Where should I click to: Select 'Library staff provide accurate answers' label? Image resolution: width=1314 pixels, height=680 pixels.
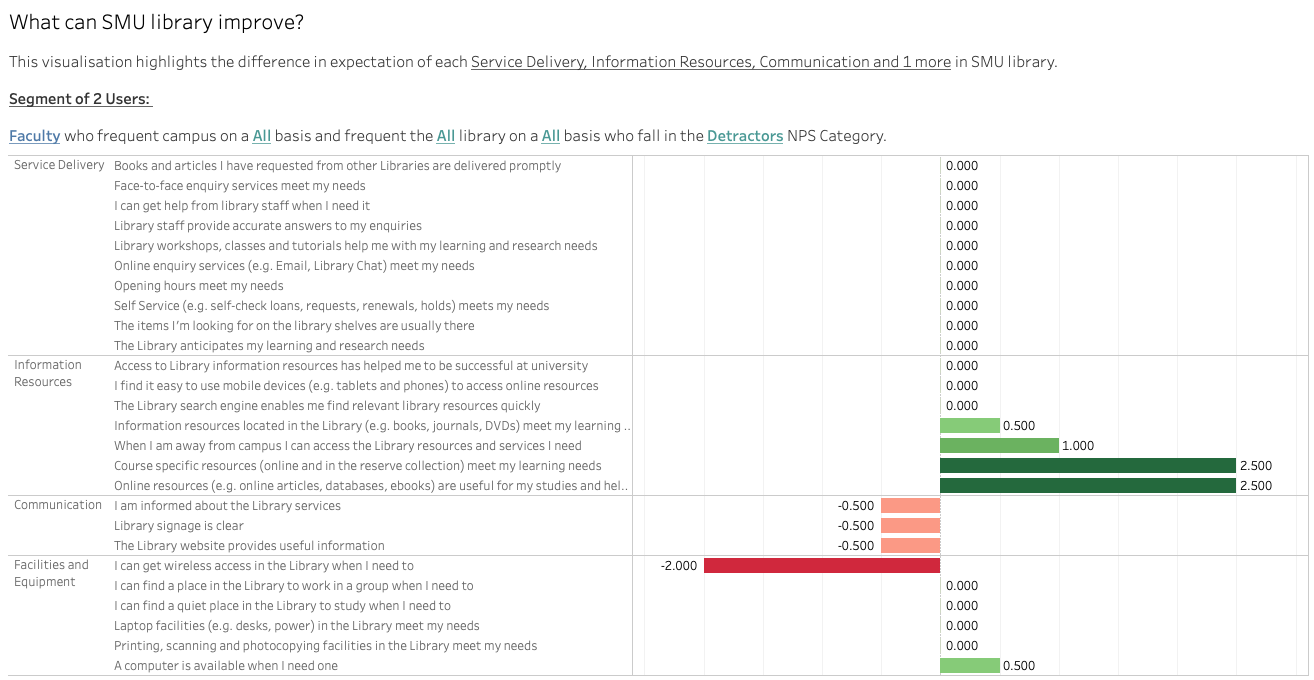(x=268, y=226)
